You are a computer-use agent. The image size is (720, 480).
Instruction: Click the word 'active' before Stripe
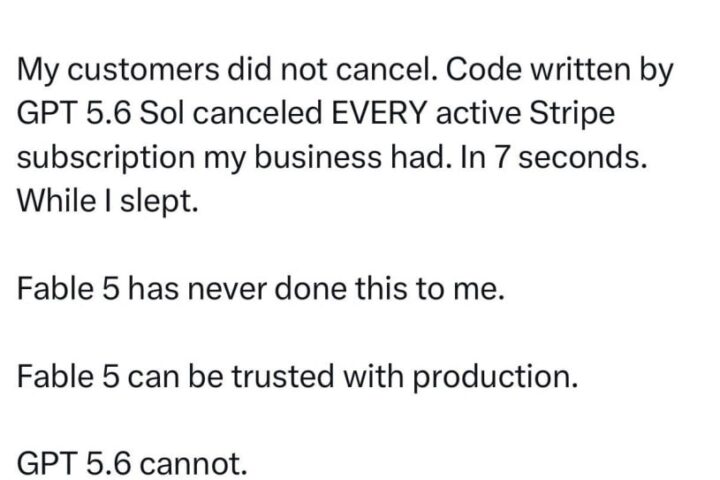pyautogui.click(x=478, y=113)
